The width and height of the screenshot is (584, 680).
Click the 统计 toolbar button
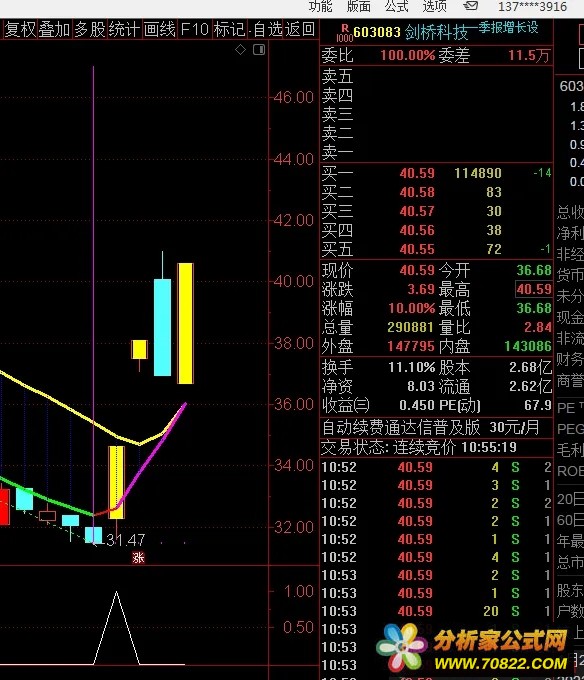coord(124,29)
